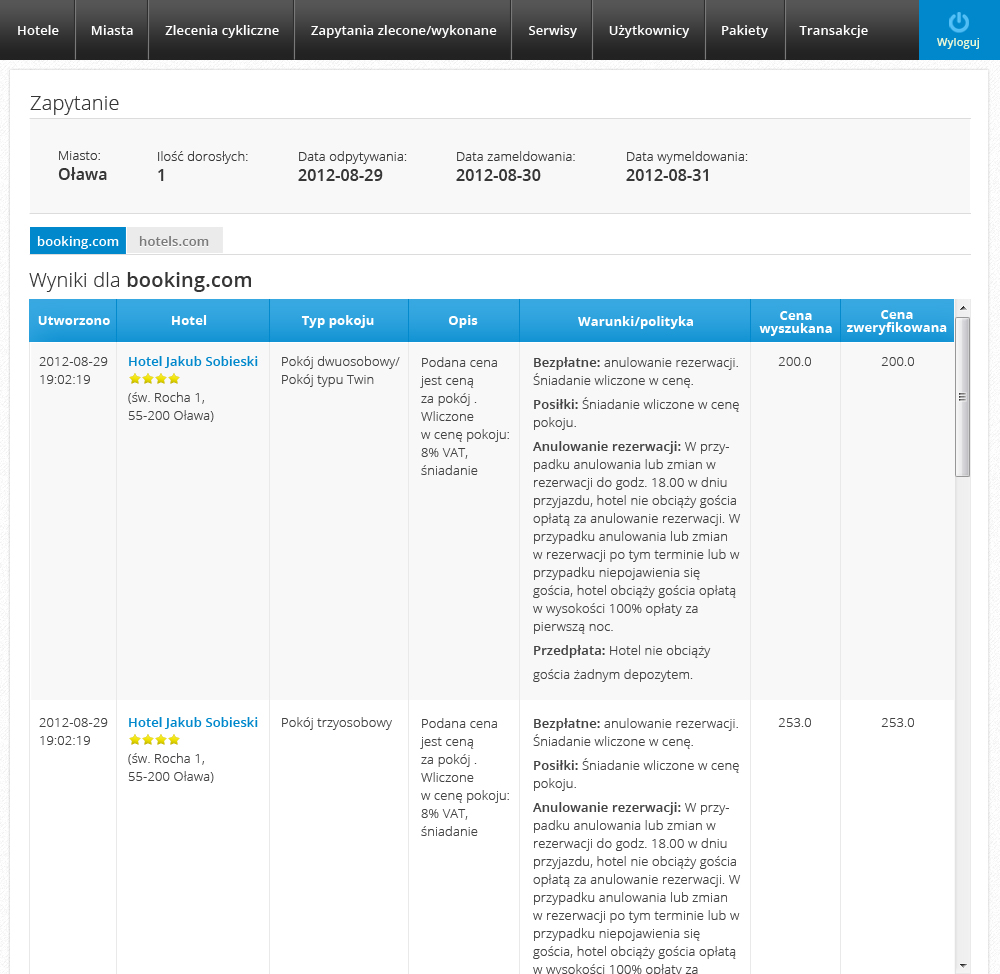Click the Wyloguj power icon

point(959,23)
